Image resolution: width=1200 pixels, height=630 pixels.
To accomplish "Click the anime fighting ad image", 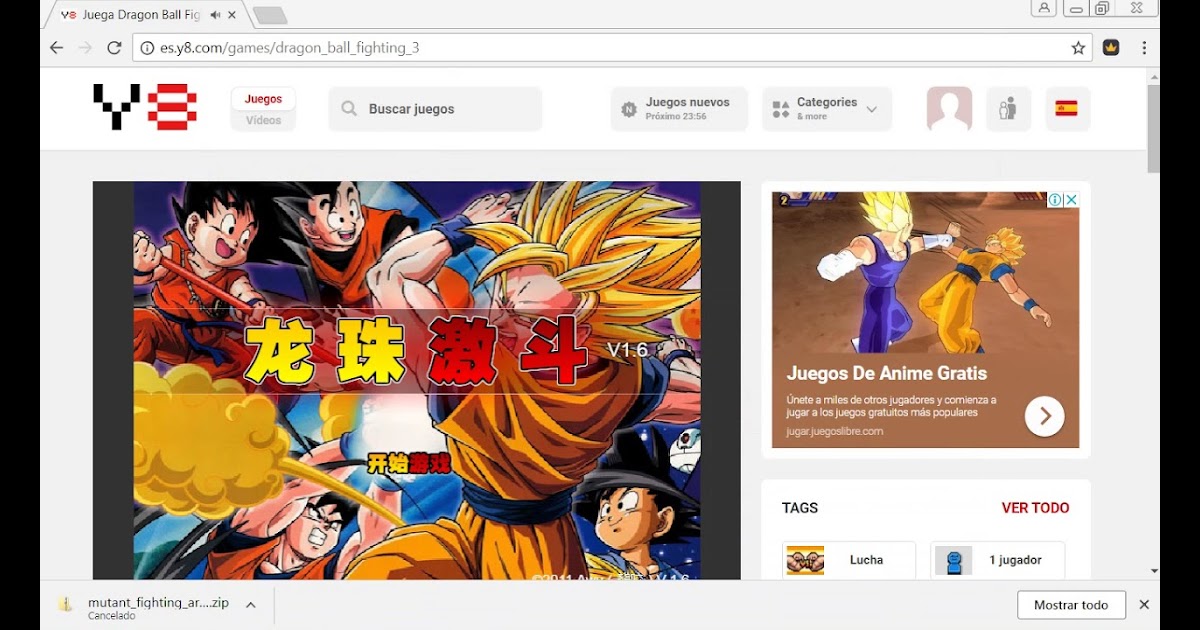I will (x=925, y=270).
